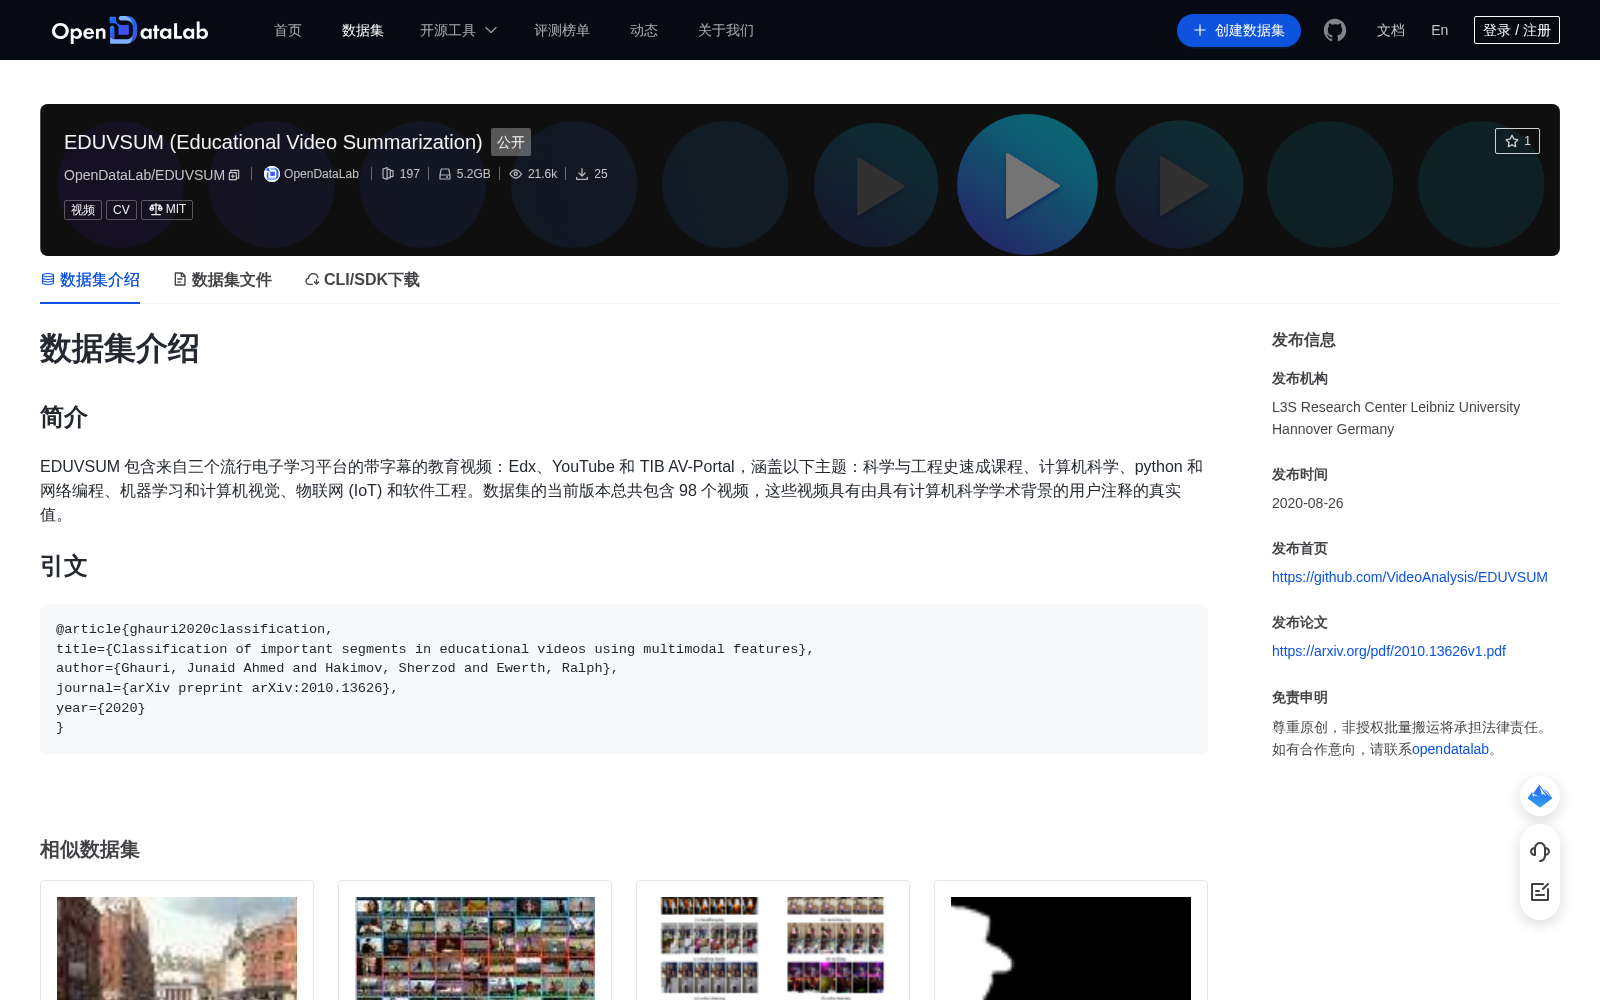This screenshot has width=1600, height=1000.
Task: Open 数据集 in the navigation bar
Action: click(363, 30)
